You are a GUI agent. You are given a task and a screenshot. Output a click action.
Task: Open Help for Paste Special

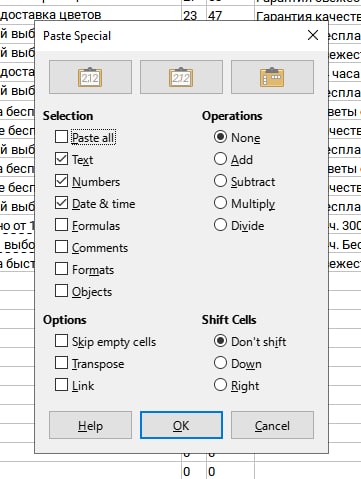(90, 425)
